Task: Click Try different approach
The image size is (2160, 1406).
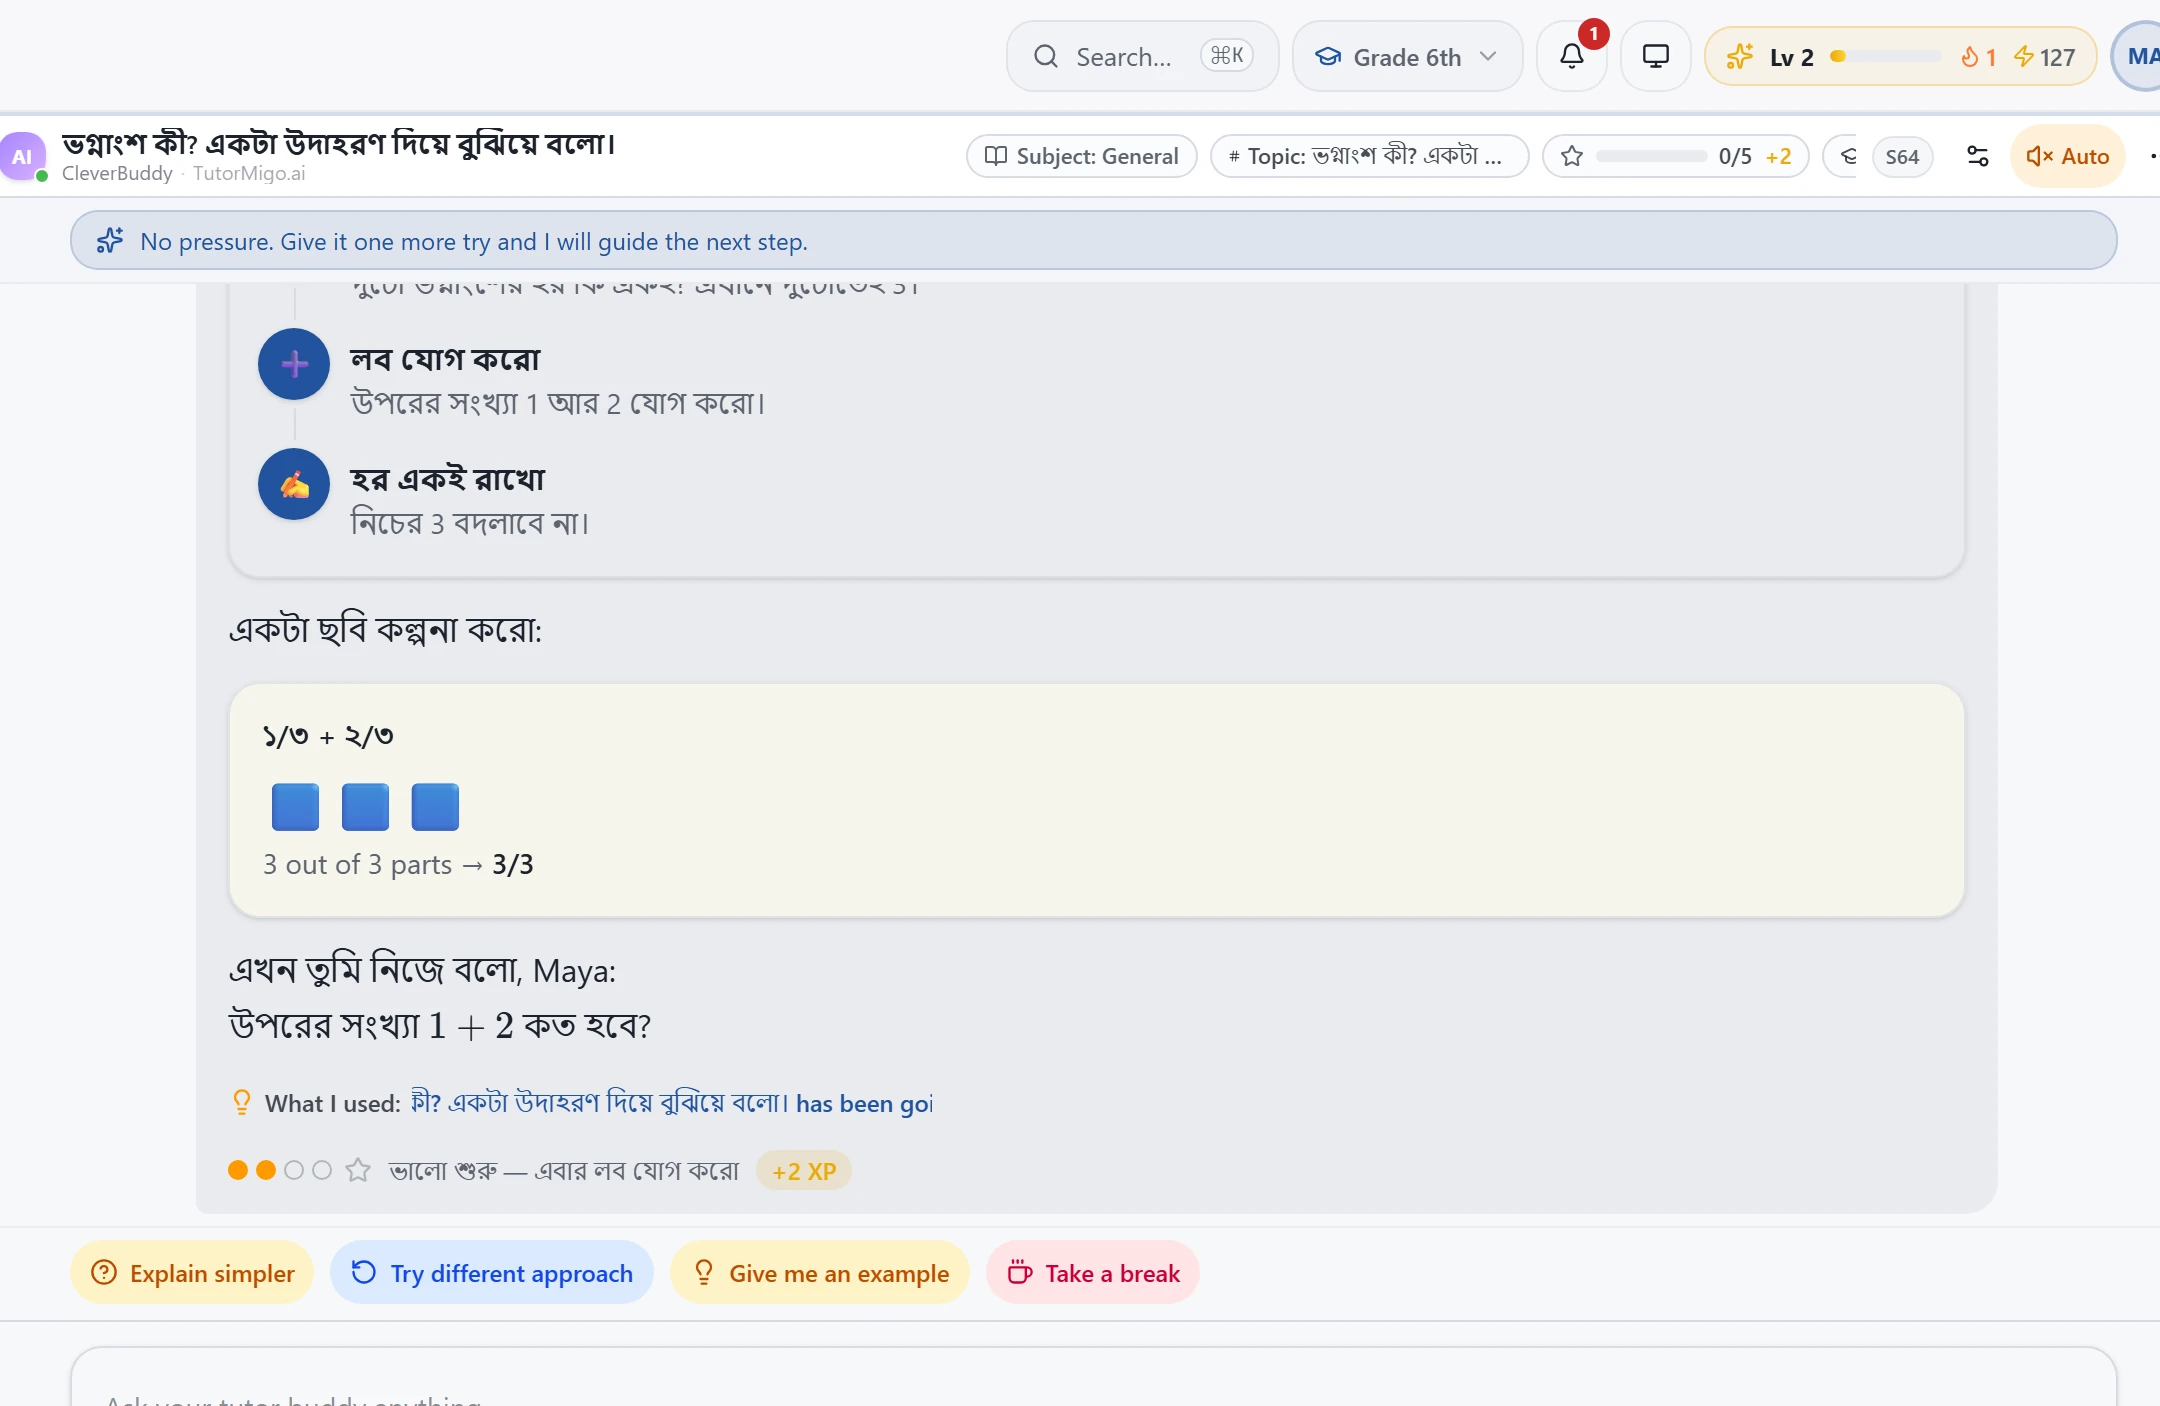Action: tap(492, 1273)
